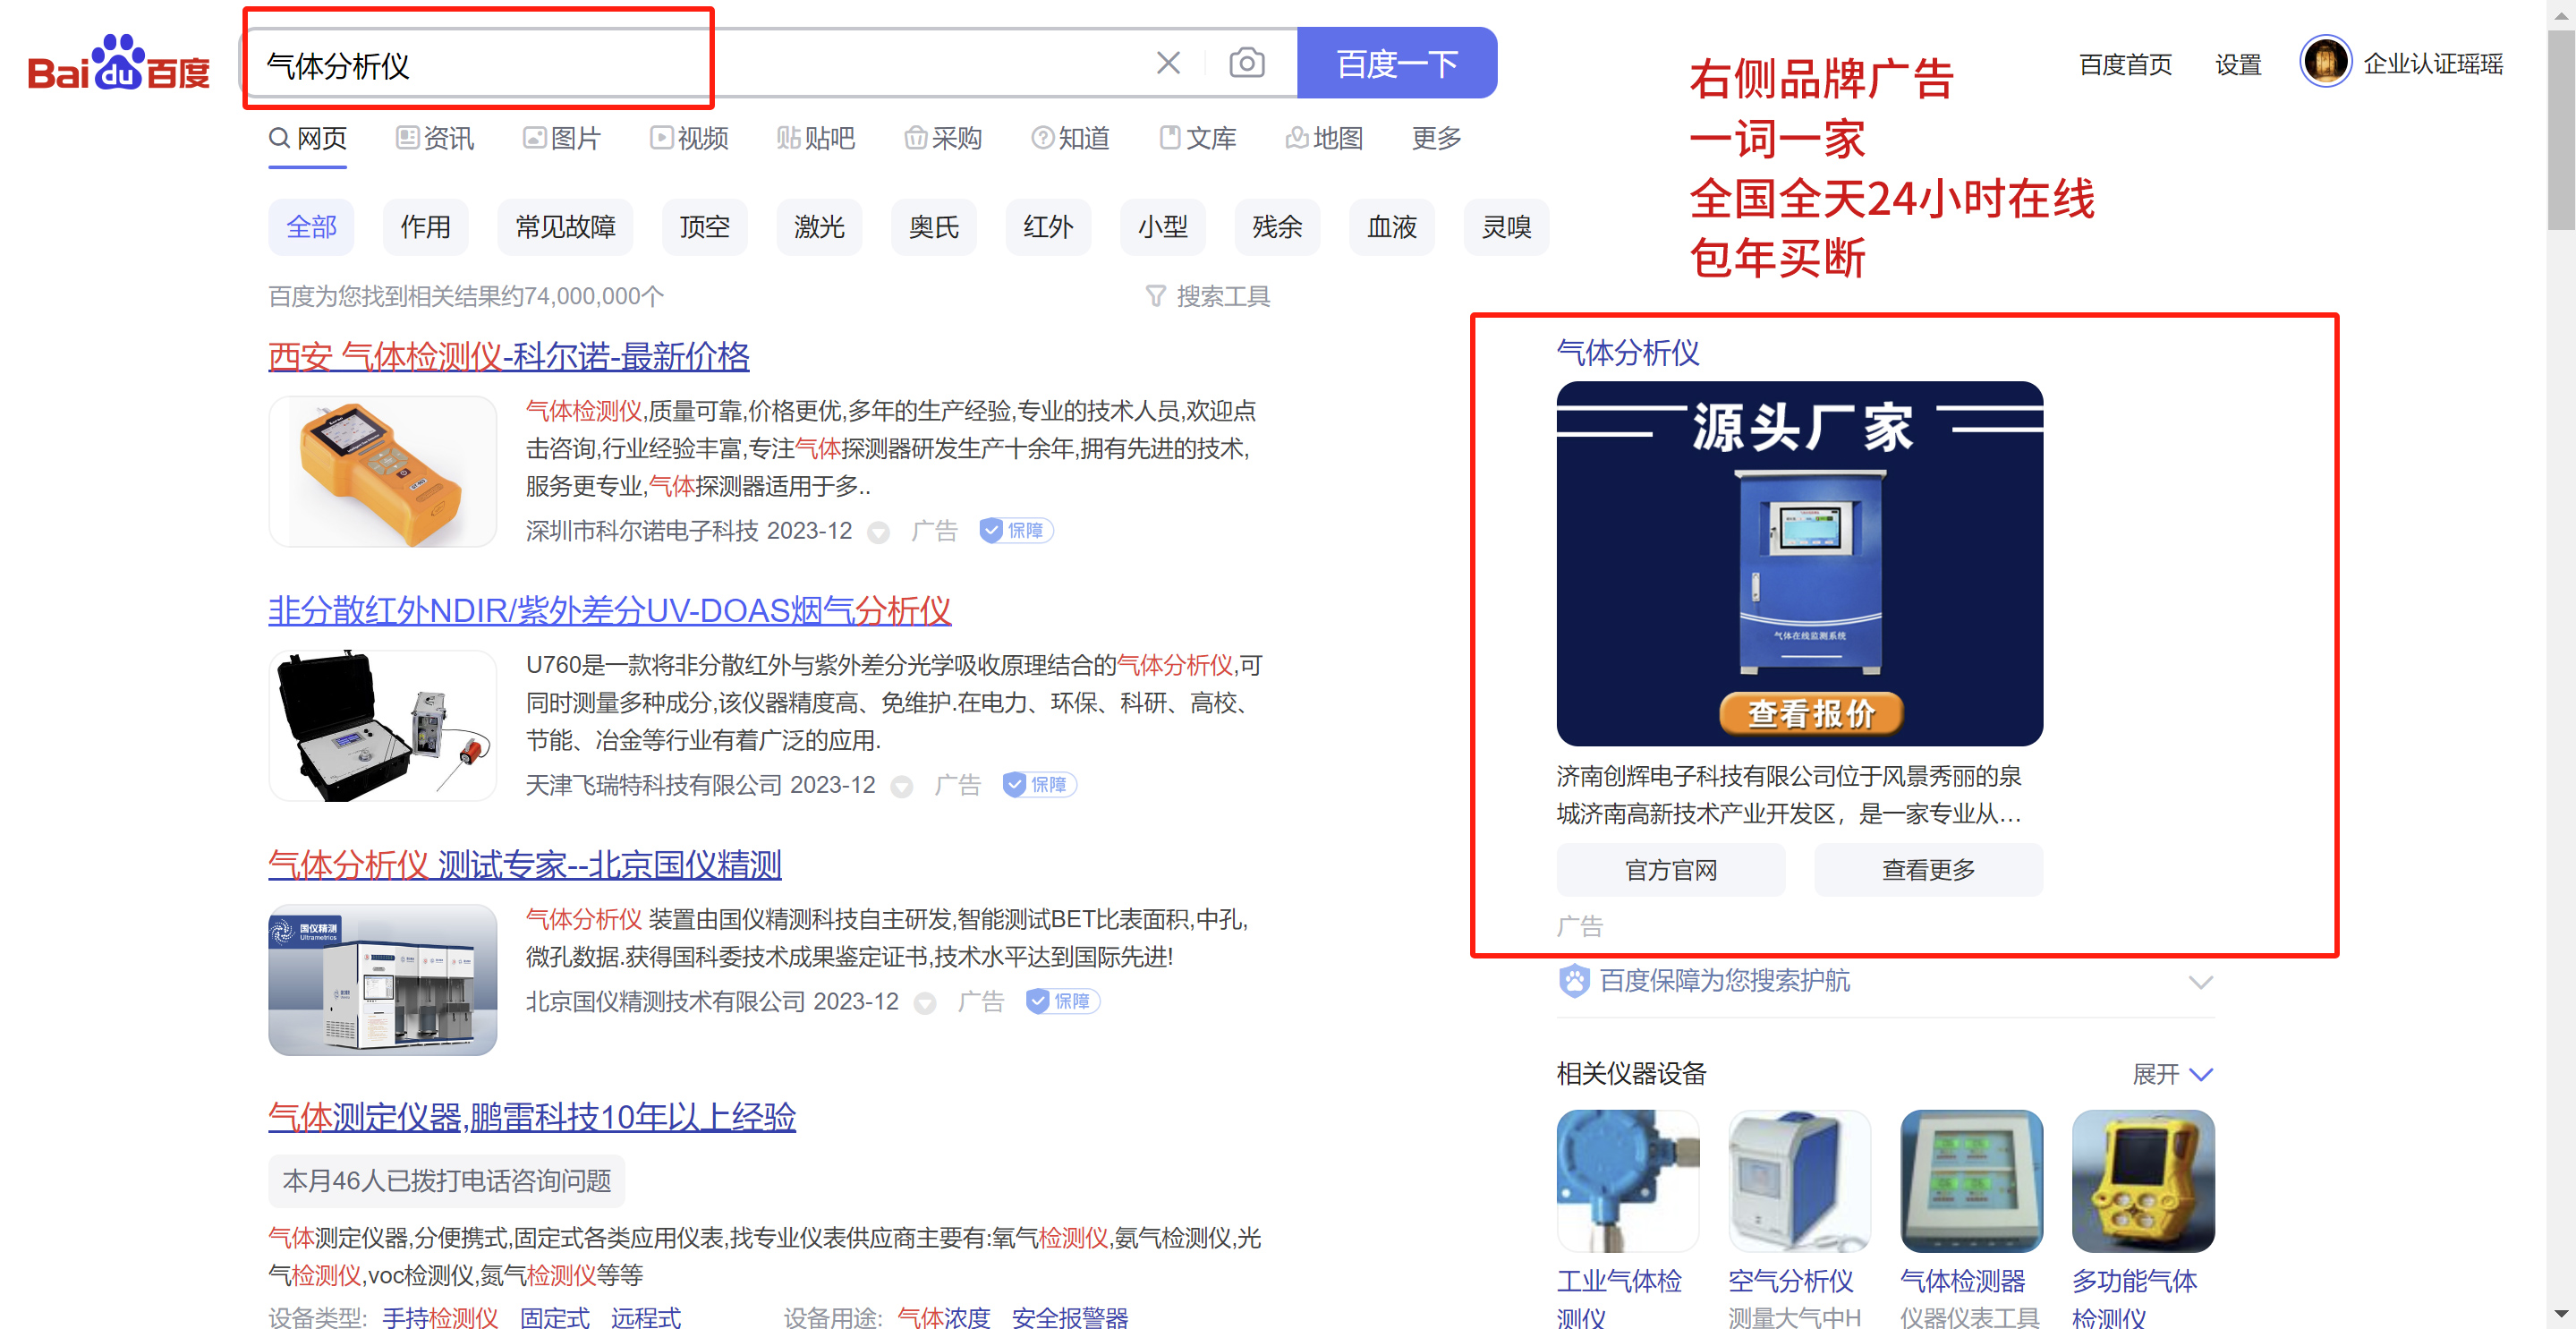Select the 常见故障 filter chip
The width and height of the screenshot is (2576, 1329).
[x=565, y=227]
